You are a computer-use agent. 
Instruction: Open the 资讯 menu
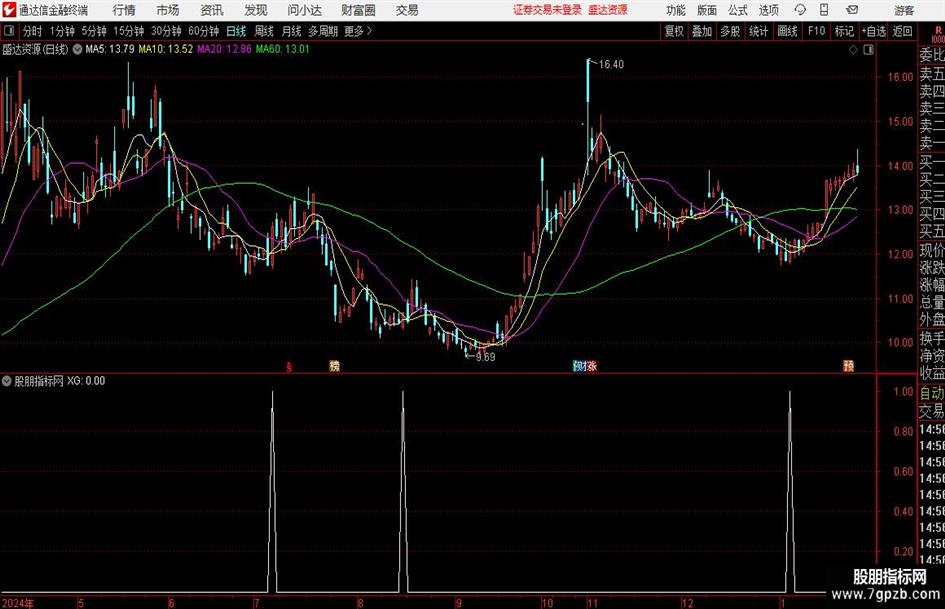(x=212, y=10)
